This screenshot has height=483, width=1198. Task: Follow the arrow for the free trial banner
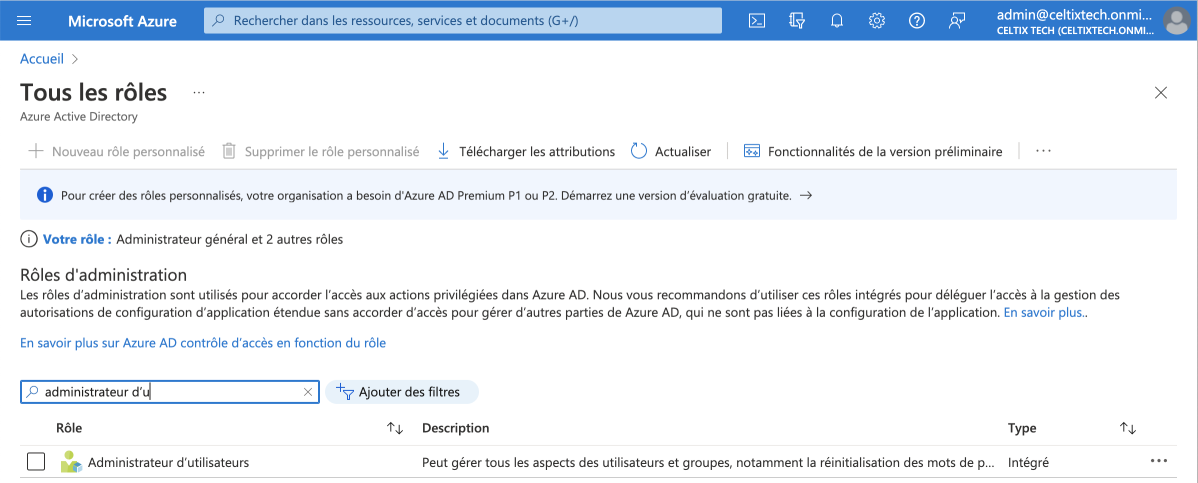(x=805, y=196)
